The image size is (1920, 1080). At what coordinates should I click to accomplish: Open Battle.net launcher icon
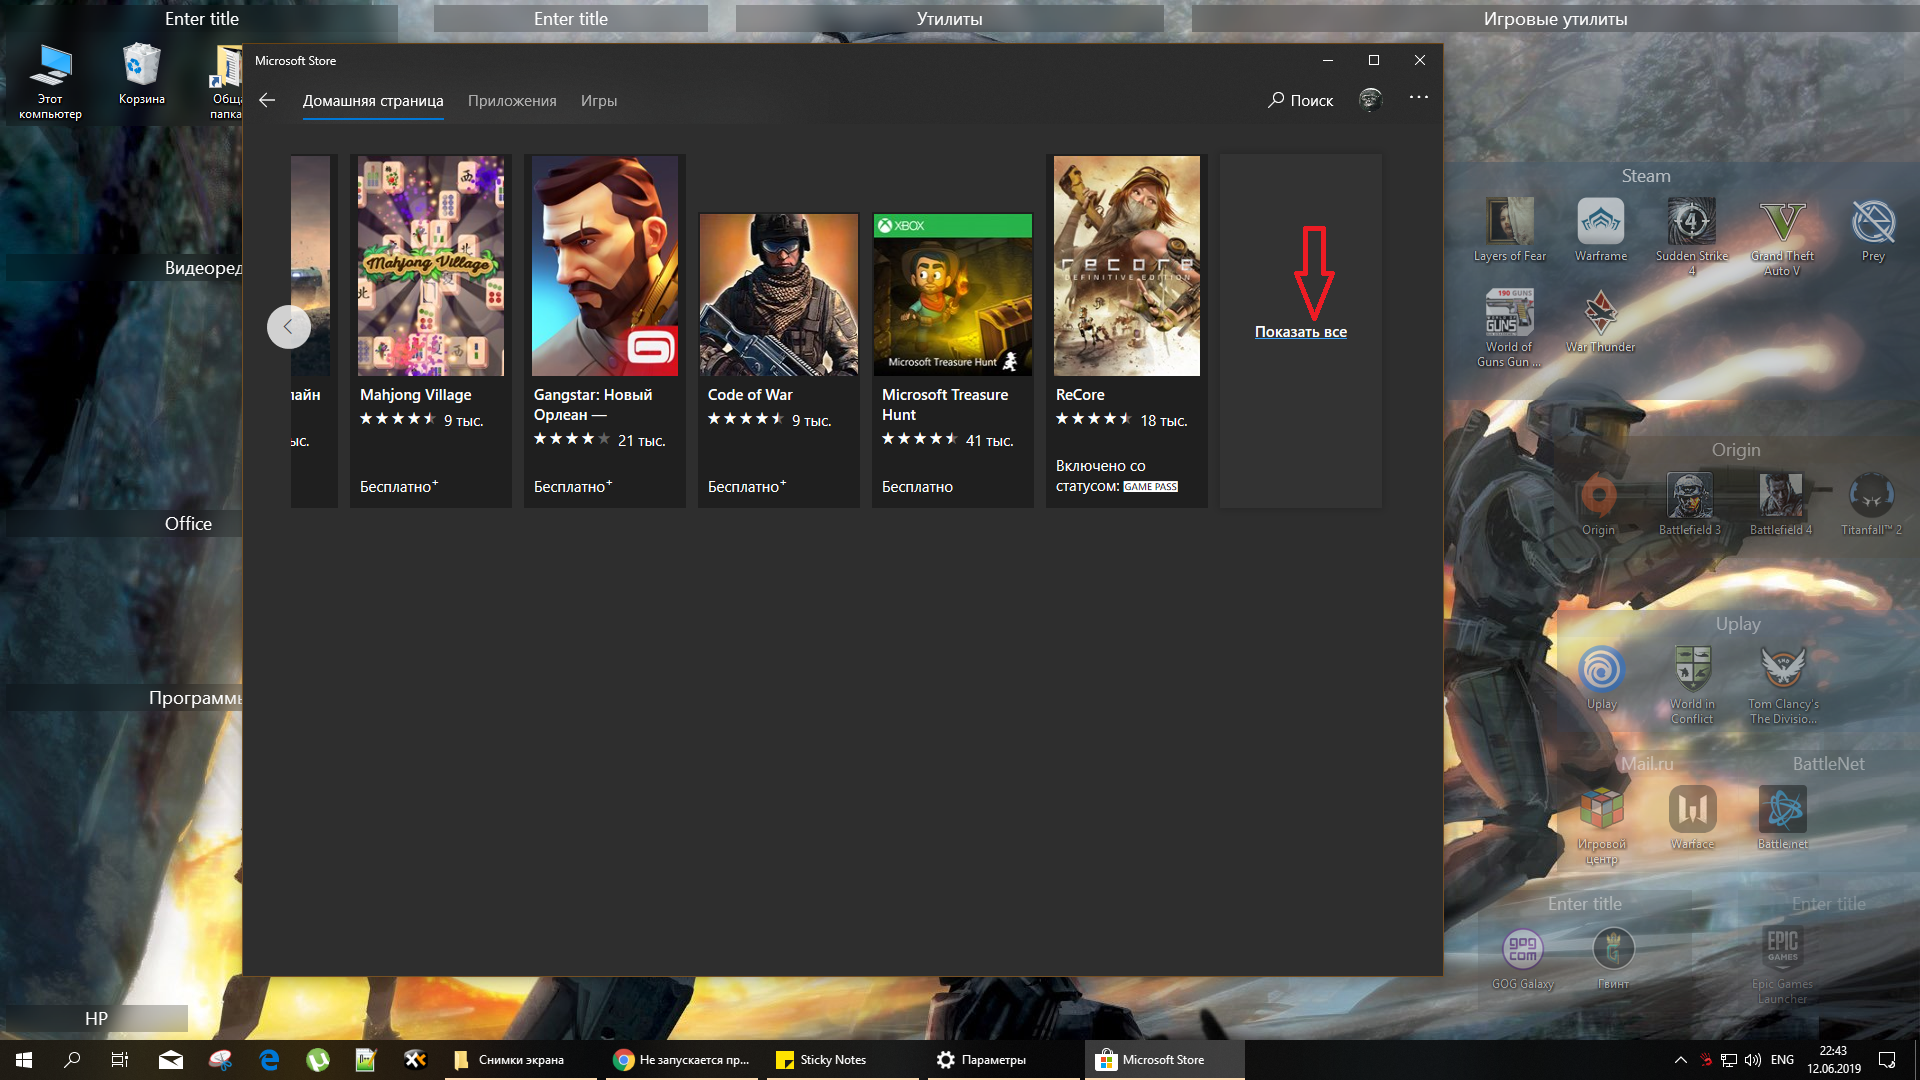pyautogui.click(x=1783, y=818)
